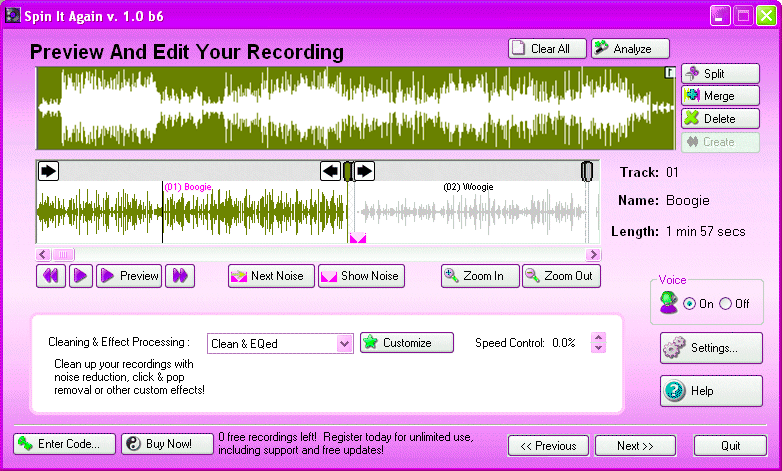Screen dimensions: 782x471
Task: Click Clear All at the top
Action: point(547,49)
